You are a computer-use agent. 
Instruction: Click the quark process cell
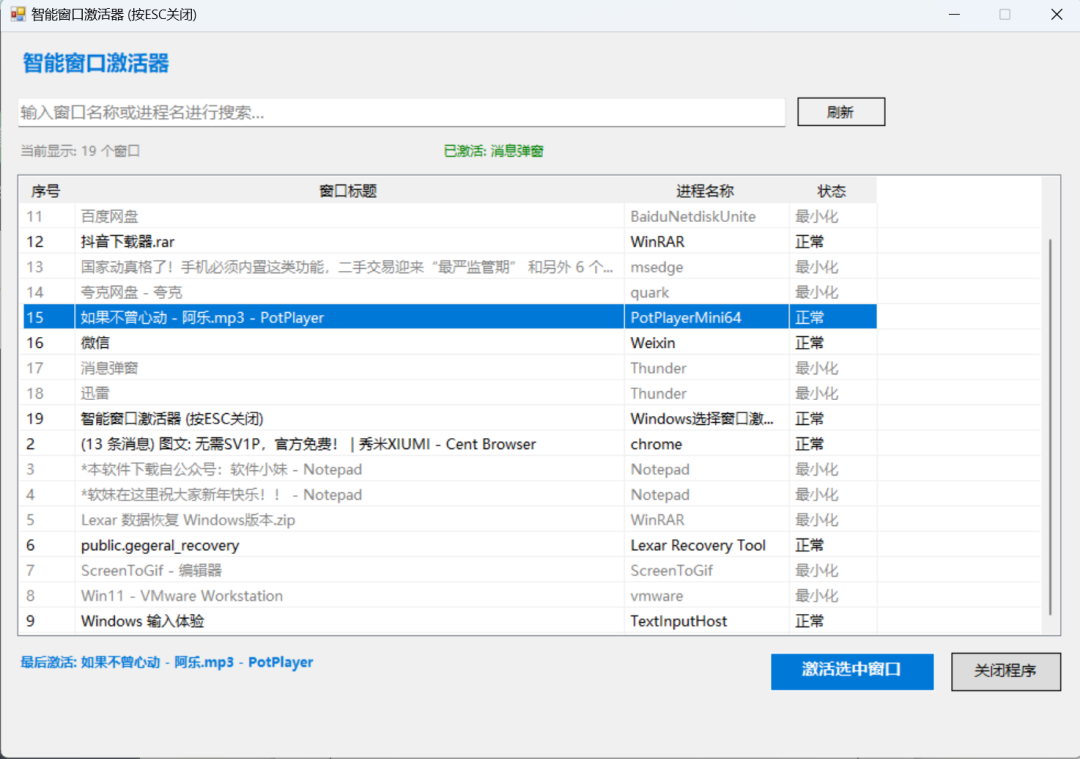pyautogui.click(x=706, y=292)
